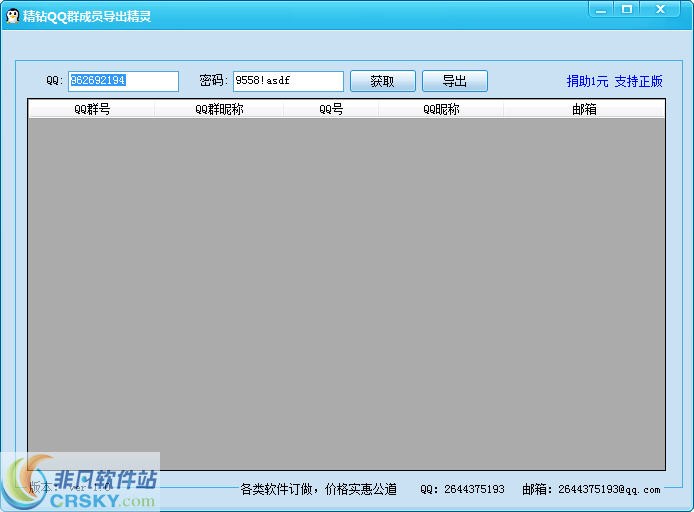The height and width of the screenshot is (512, 694).
Task: Open the 捐助1元 支持正版 link
Action: pyautogui.click(x=614, y=81)
